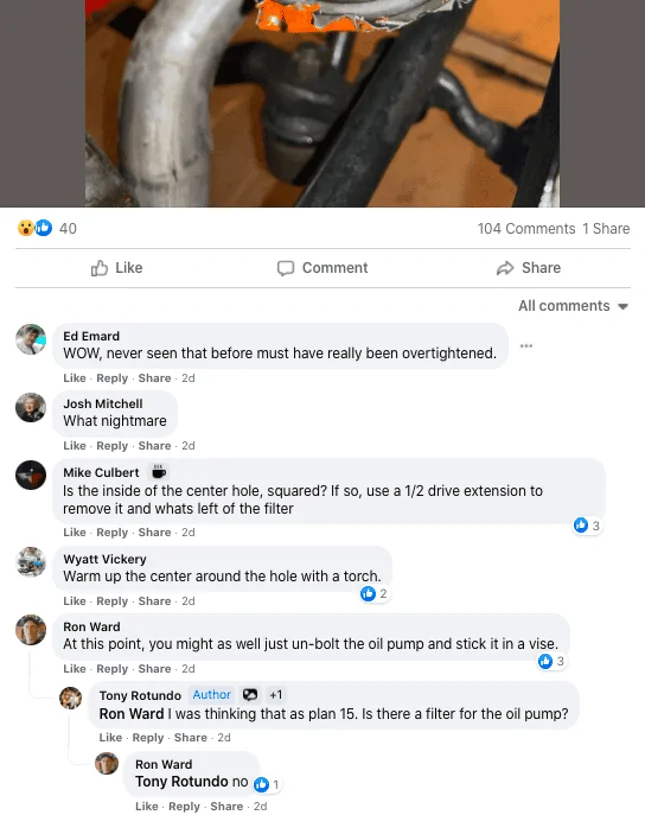Viewport: 645px width, 815px height.
Task: Open the All comments sort dropdown
Action: [573, 306]
